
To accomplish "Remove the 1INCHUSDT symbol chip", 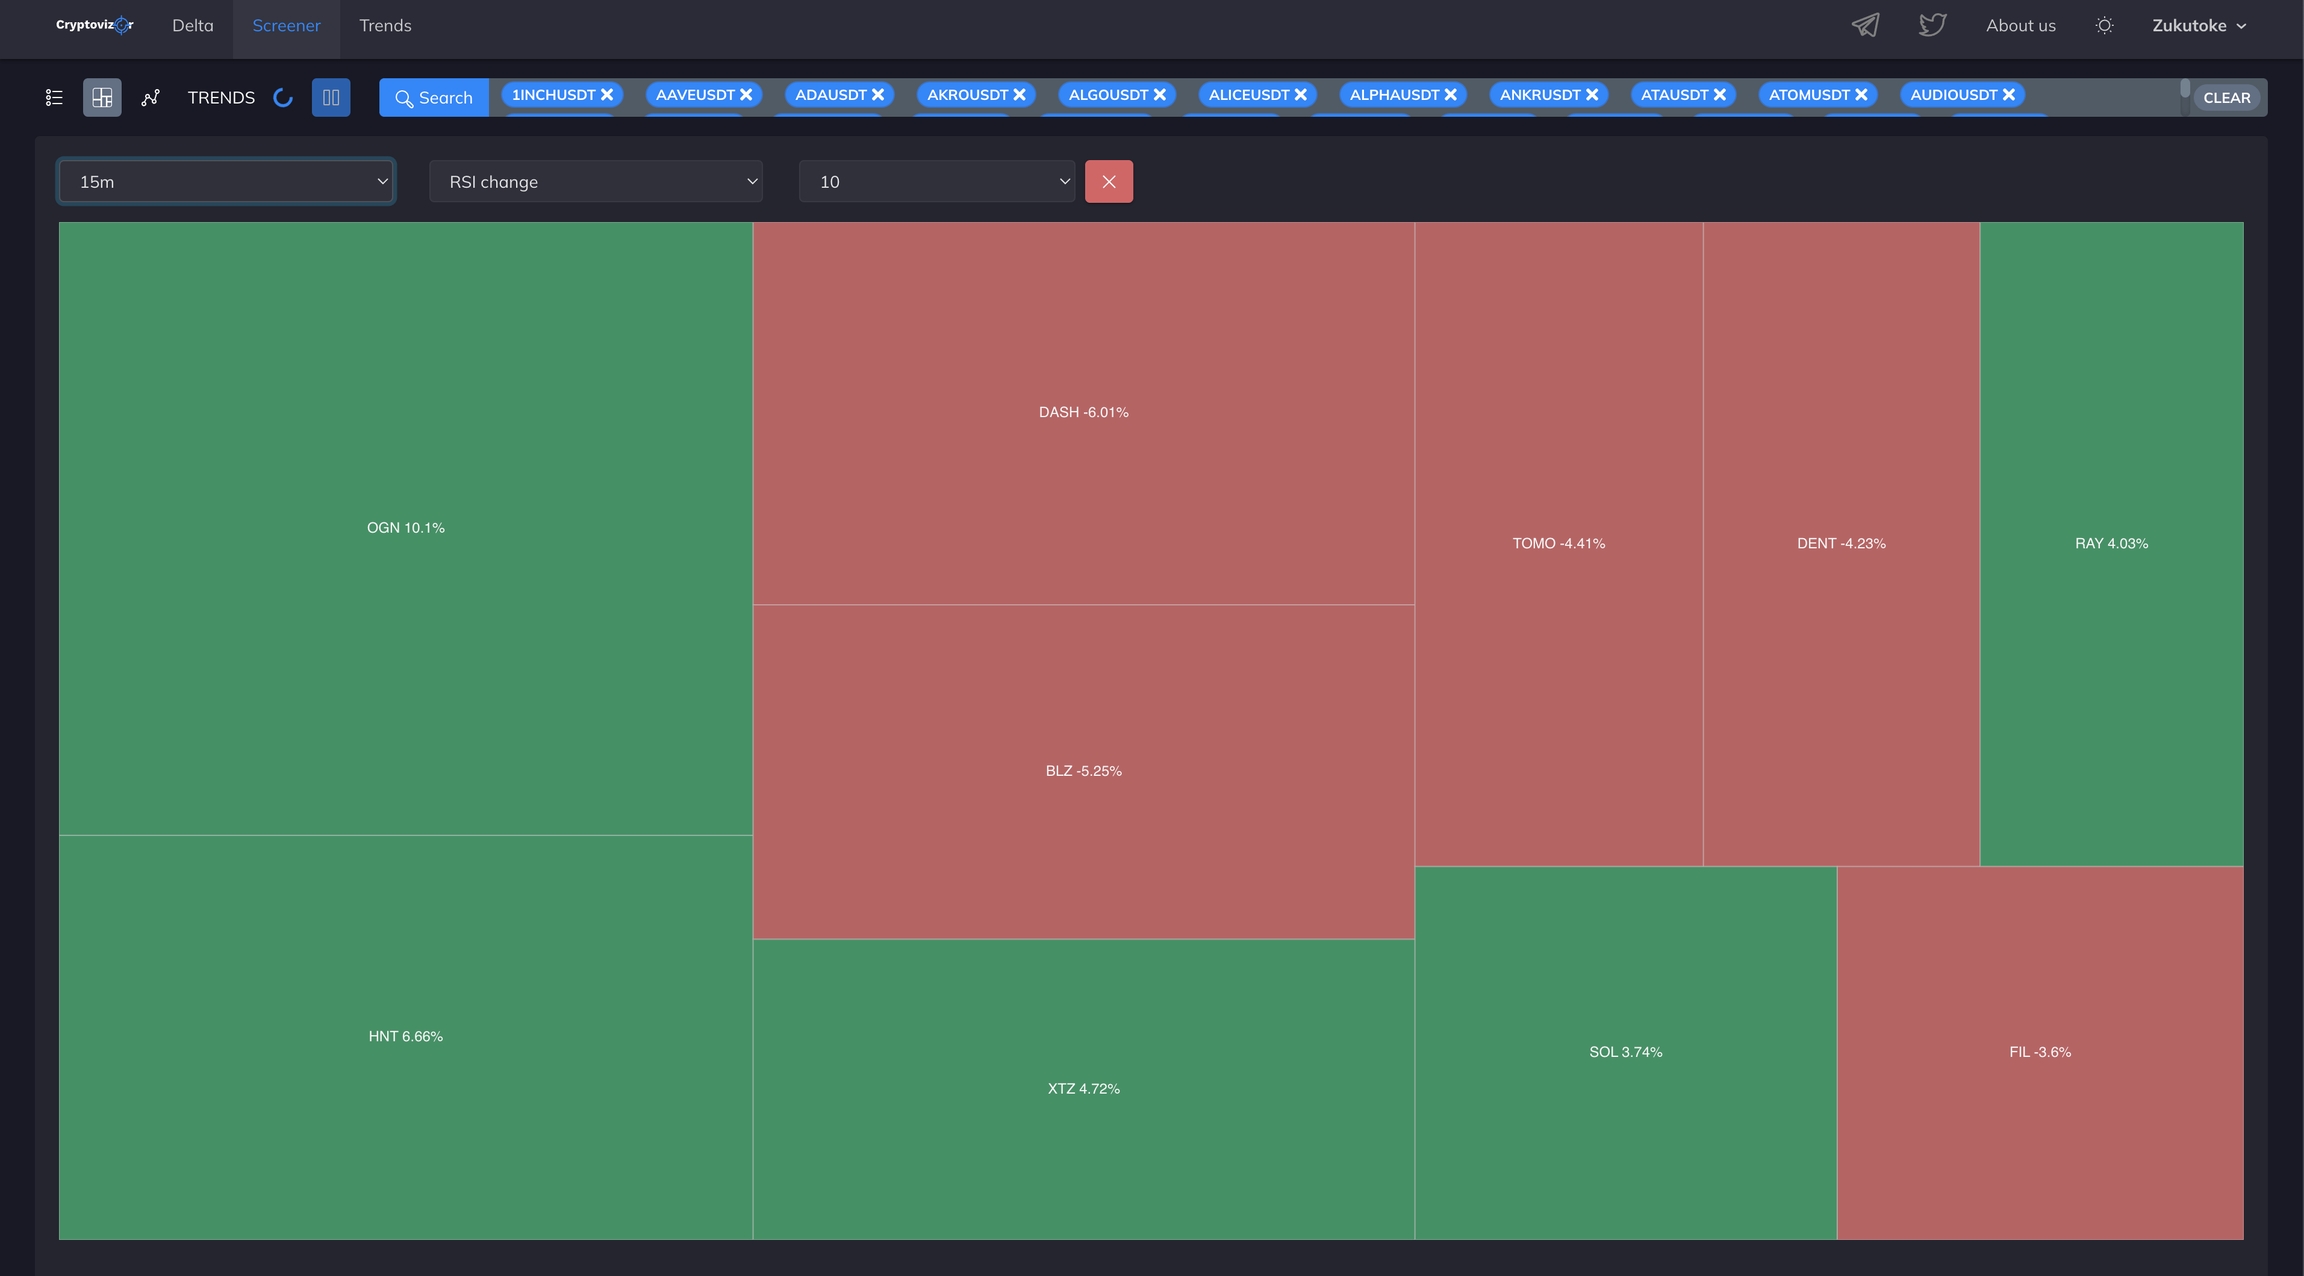I will [607, 94].
